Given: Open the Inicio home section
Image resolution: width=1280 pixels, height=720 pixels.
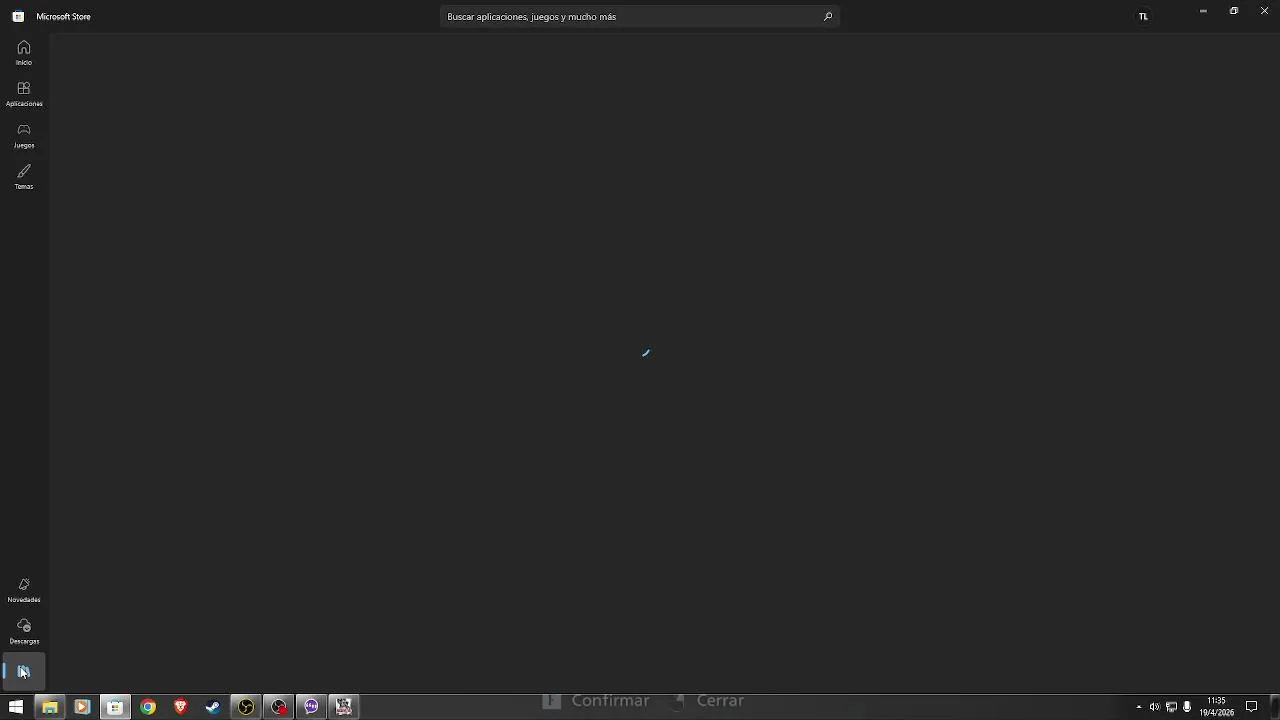Looking at the screenshot, I should tap(24, 53).
